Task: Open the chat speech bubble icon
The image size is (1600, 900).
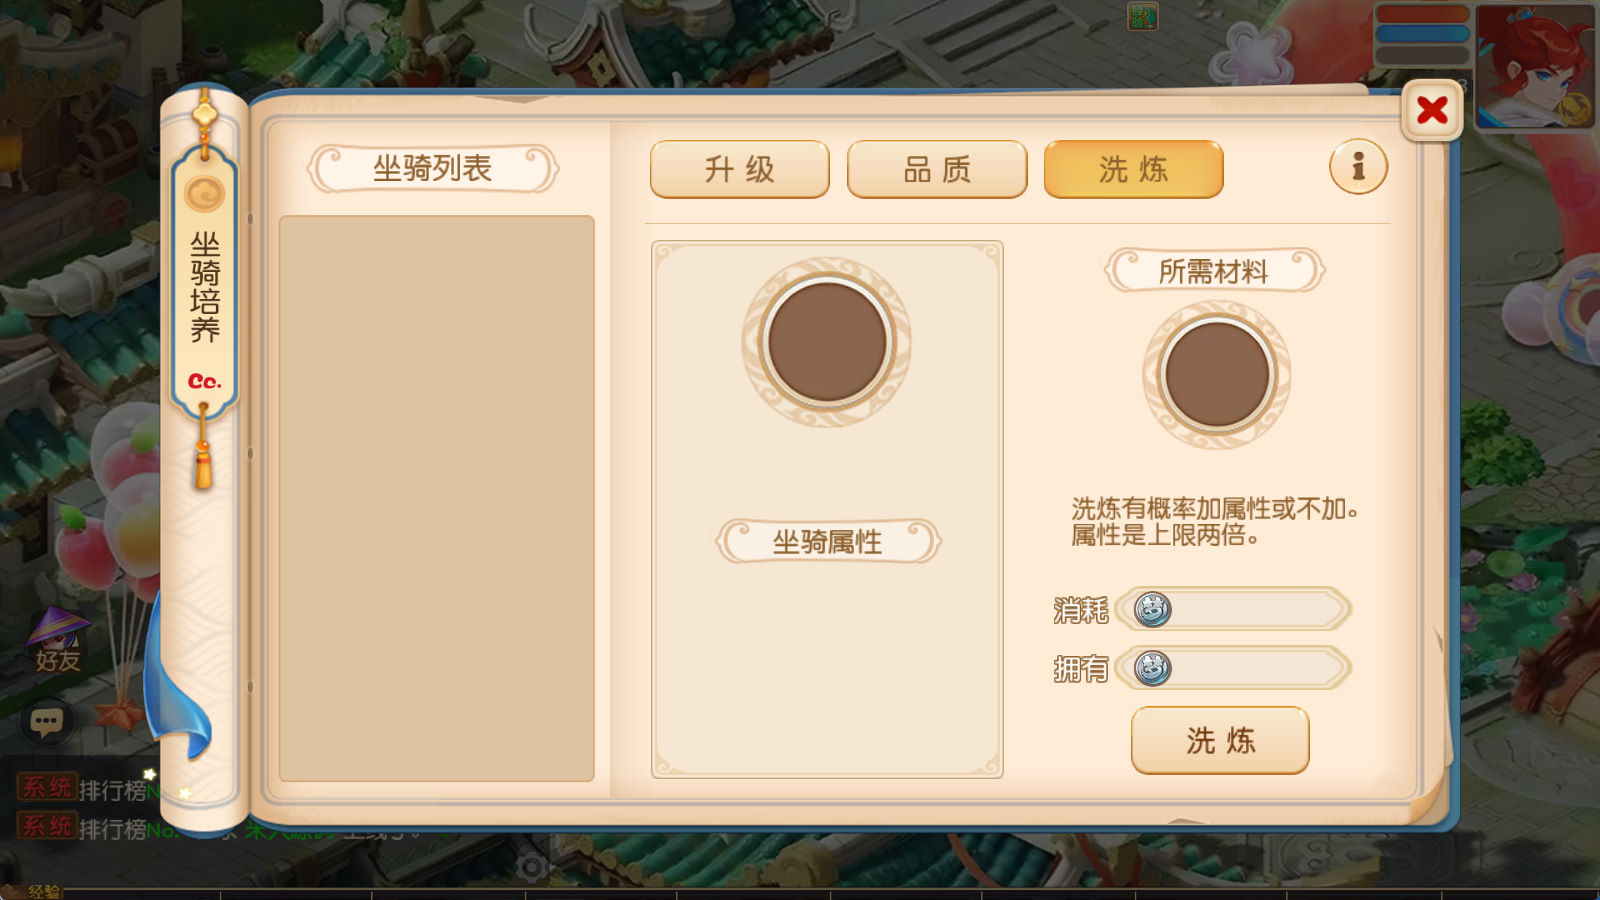Action: pos(46,721)
